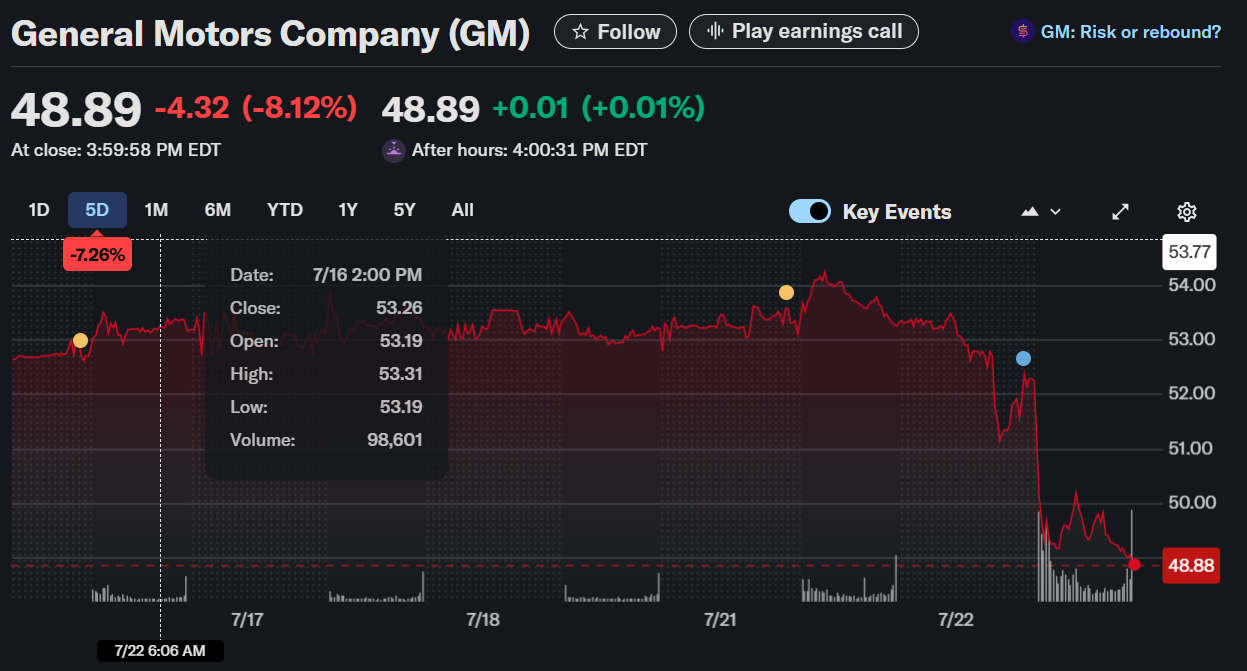Screen dimensions: 1247x671
Task: Click the yellow key event marker on 7/21
Action: (786, 293)
